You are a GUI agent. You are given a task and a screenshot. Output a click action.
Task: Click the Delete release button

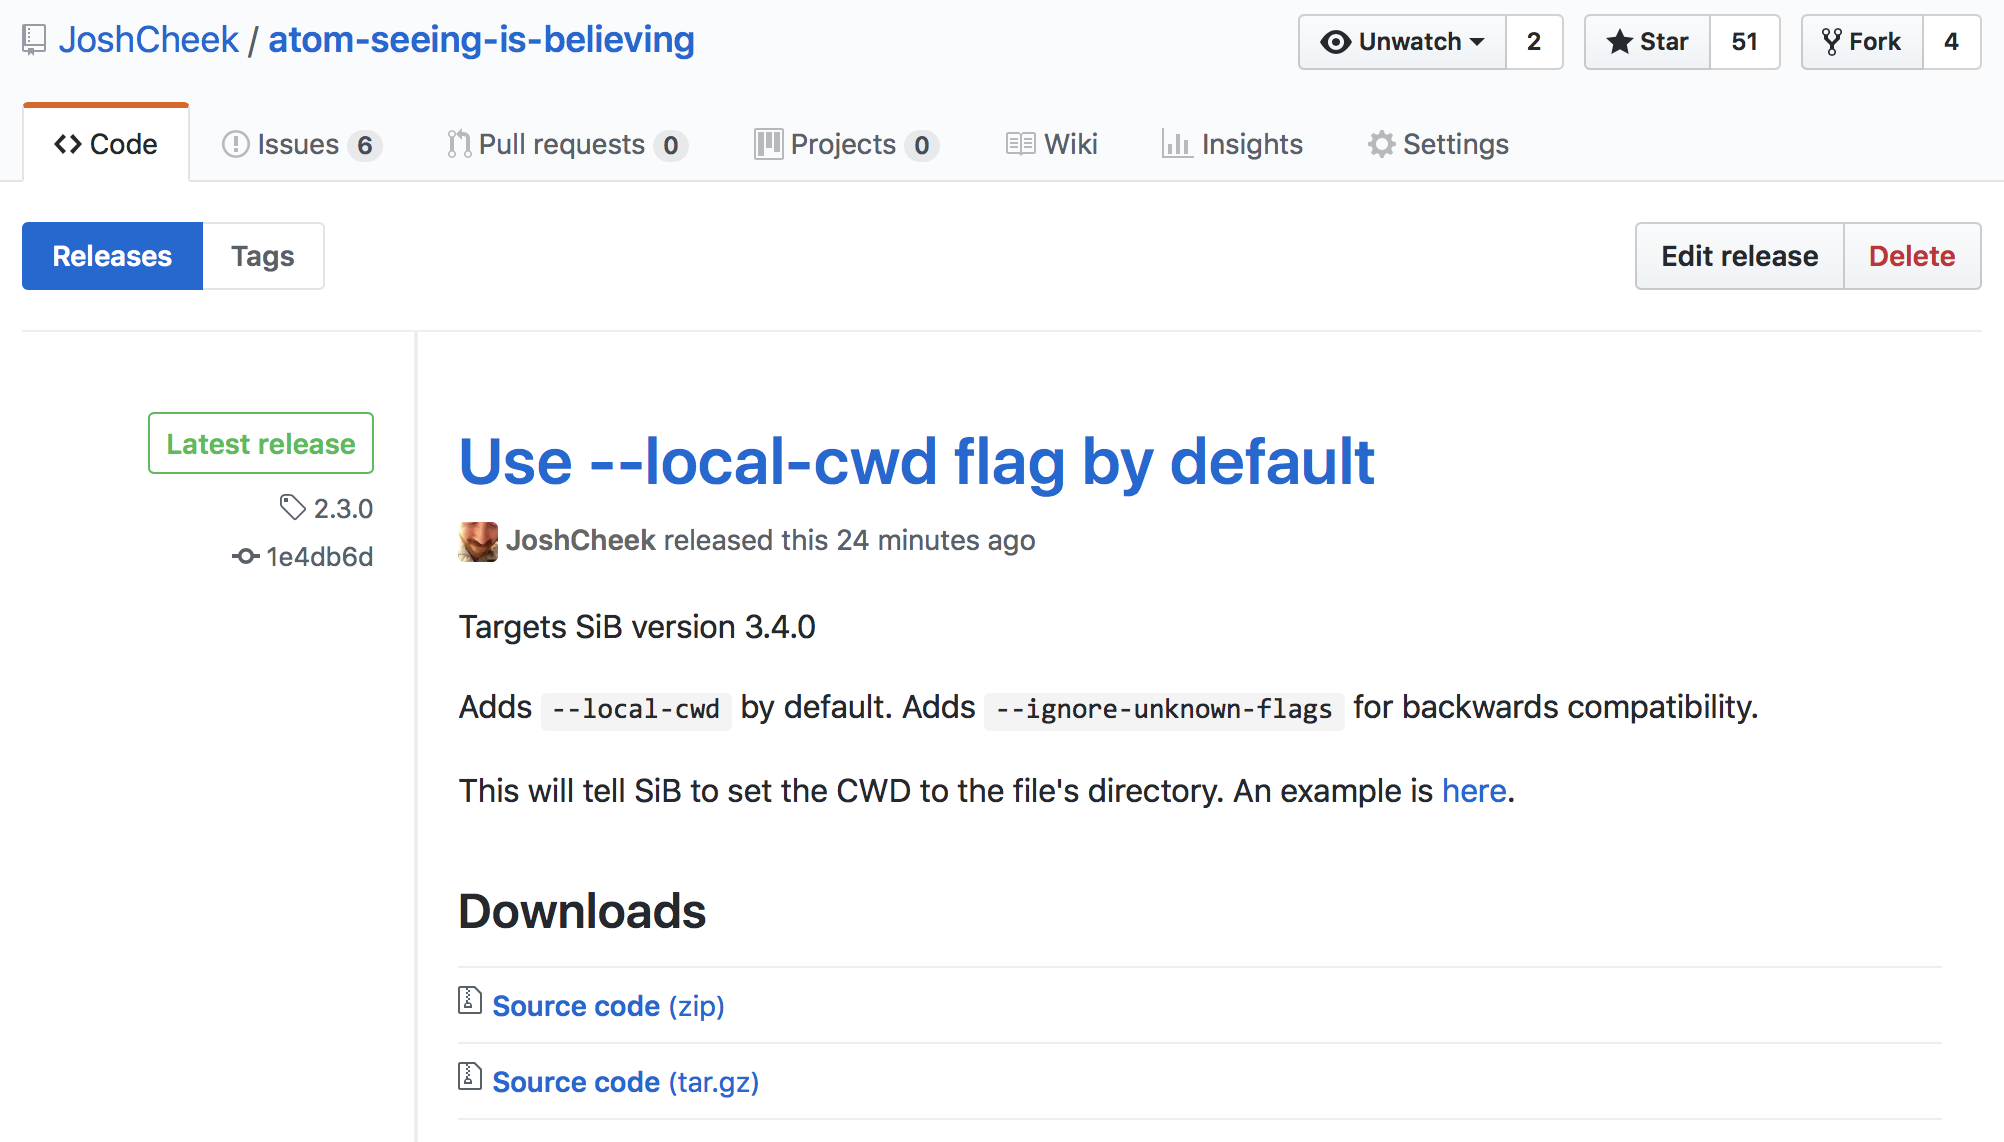pyautogui.click(x=1912, y=256)
